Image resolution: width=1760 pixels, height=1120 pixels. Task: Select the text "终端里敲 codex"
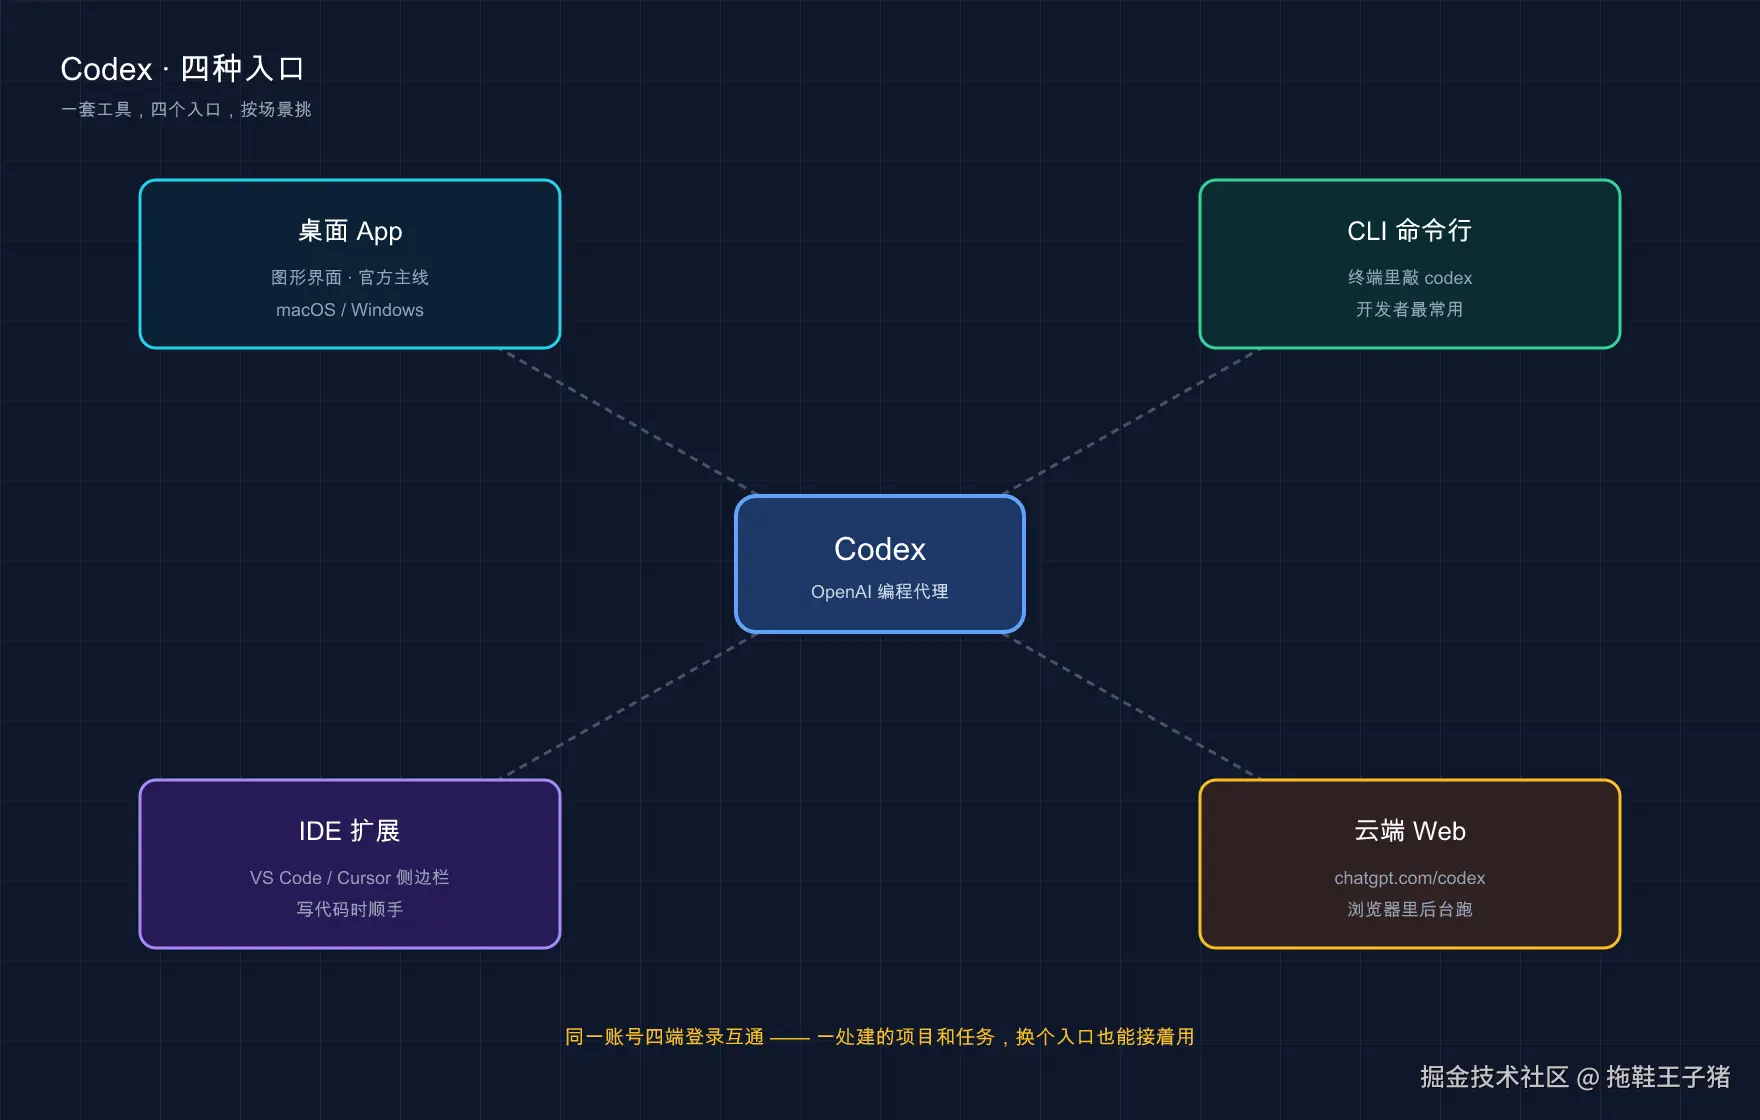(1410, 277)
